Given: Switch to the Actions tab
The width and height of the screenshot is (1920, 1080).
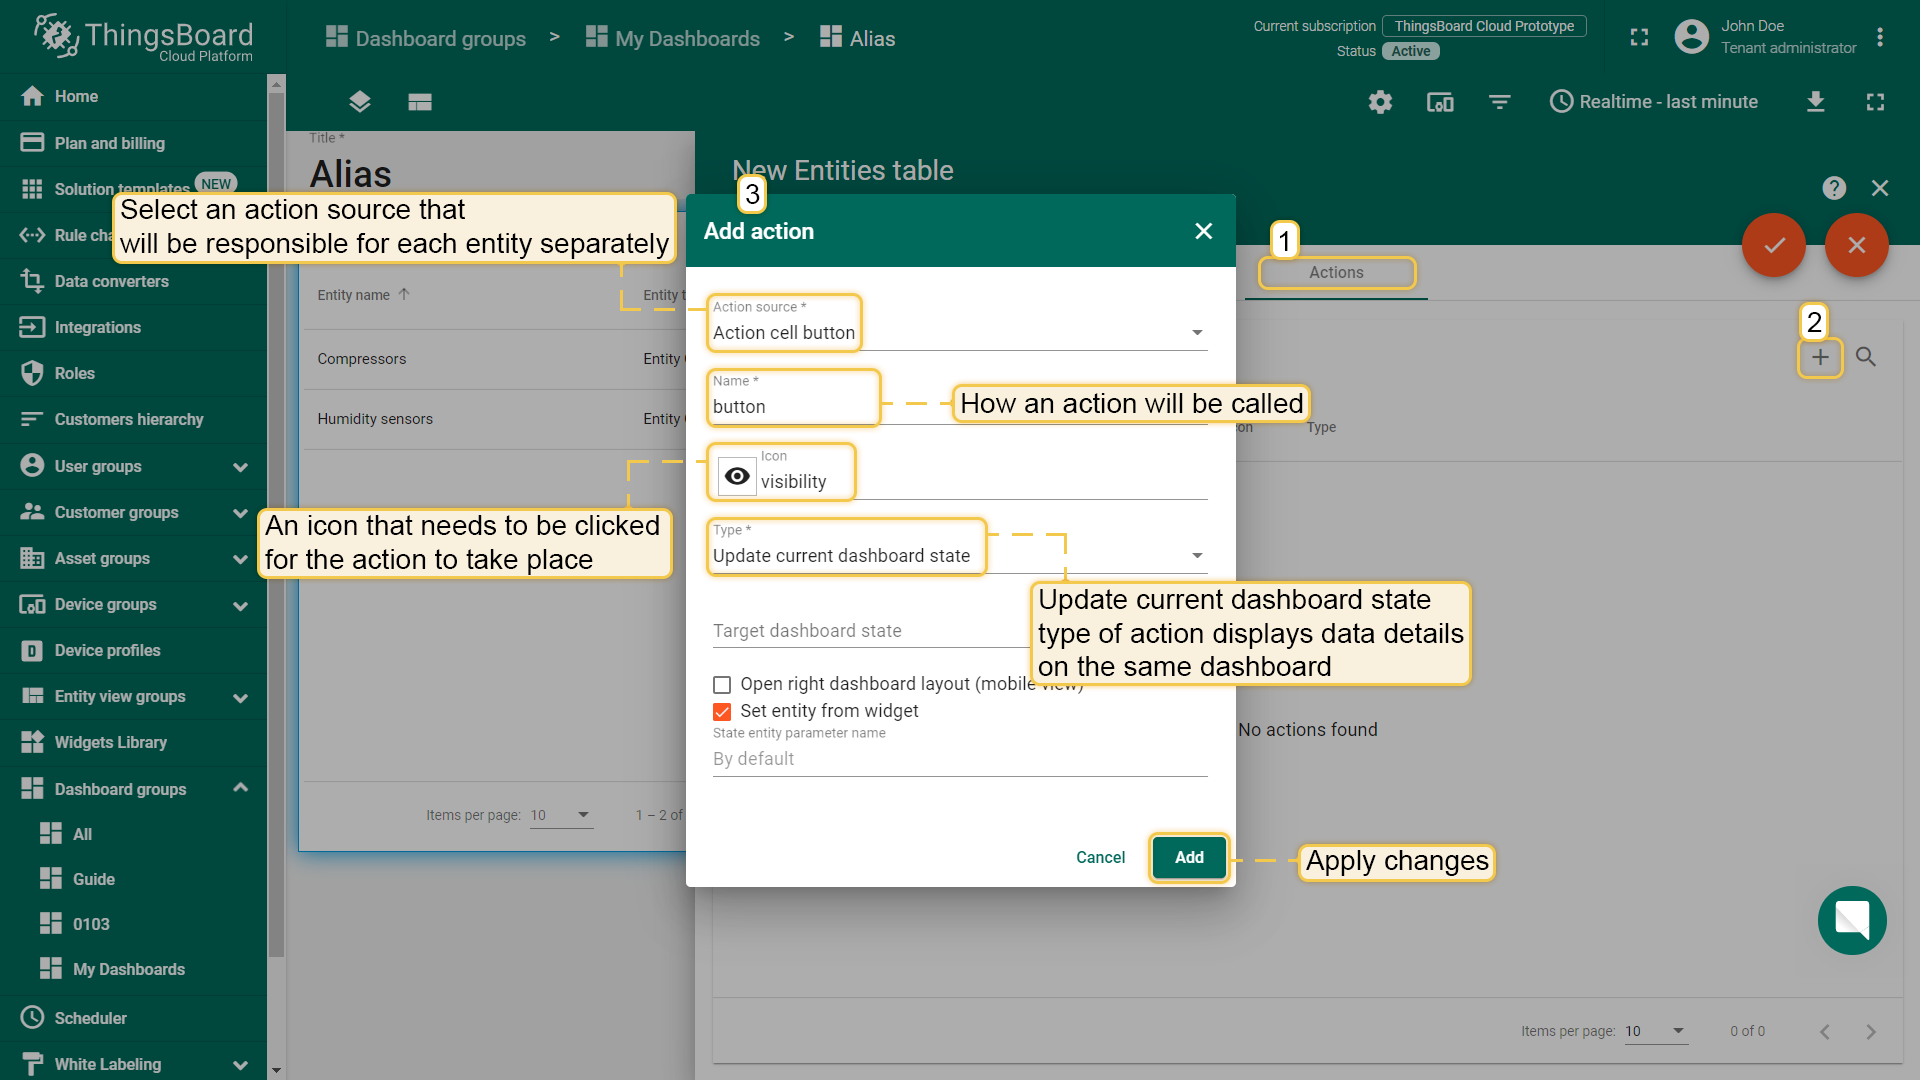Looking at the screenshot, I should point(1336,273).
